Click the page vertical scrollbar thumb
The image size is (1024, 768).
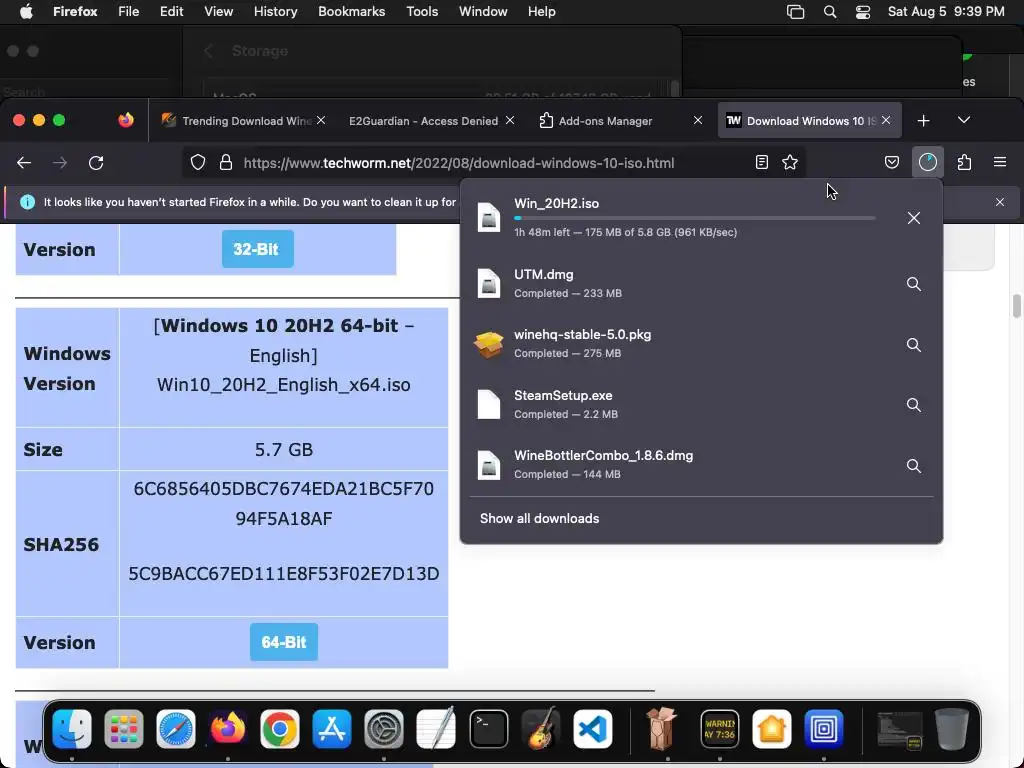(1016, 306)
